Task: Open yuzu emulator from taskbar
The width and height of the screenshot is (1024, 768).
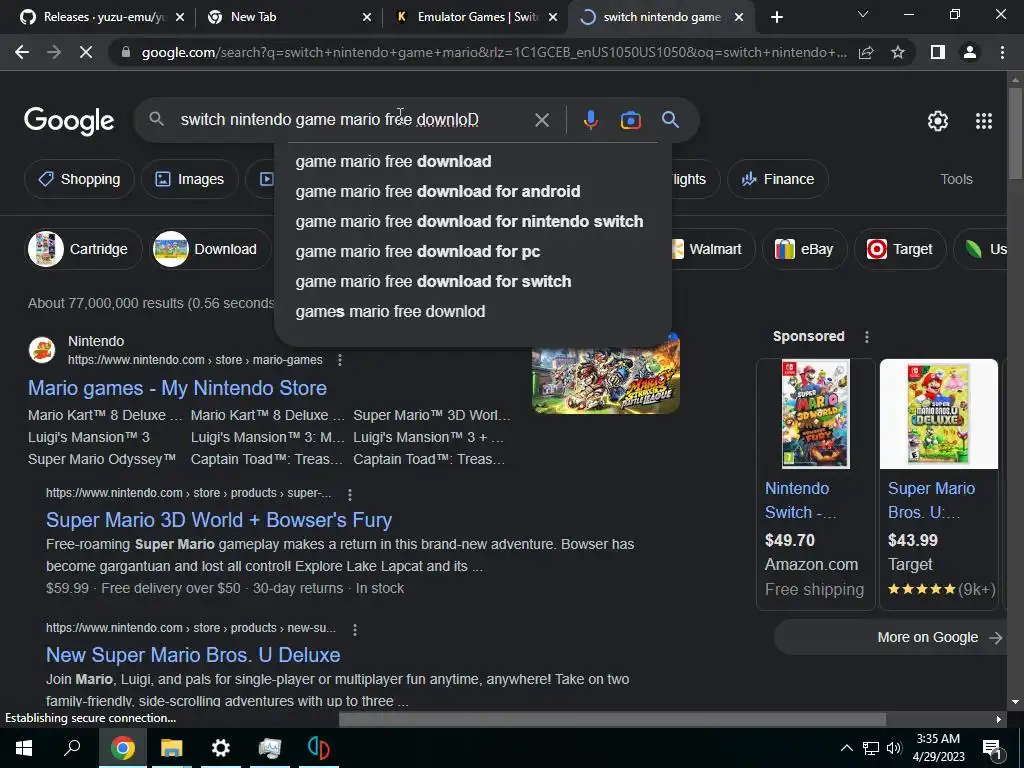Action: click(x=319, y=748)
